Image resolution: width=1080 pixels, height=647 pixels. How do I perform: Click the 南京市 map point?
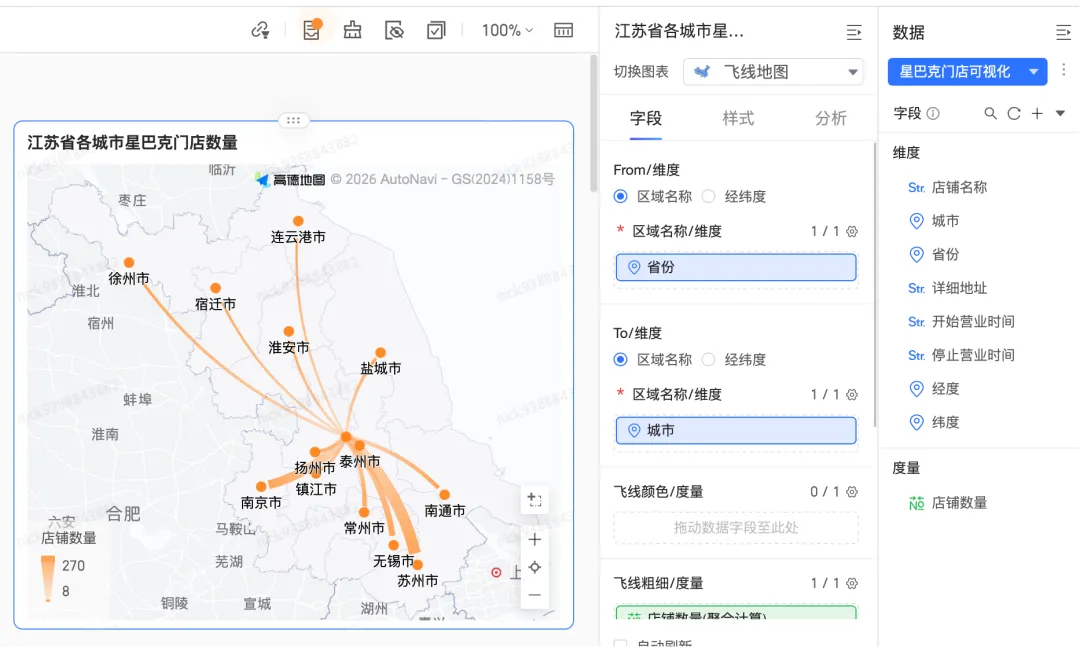coord(261,486)
